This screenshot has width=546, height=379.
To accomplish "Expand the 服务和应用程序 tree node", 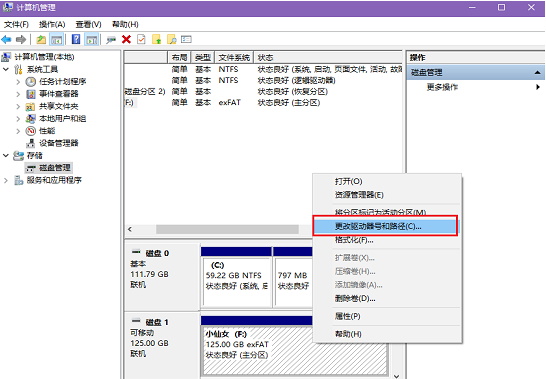I will [6, 180].
